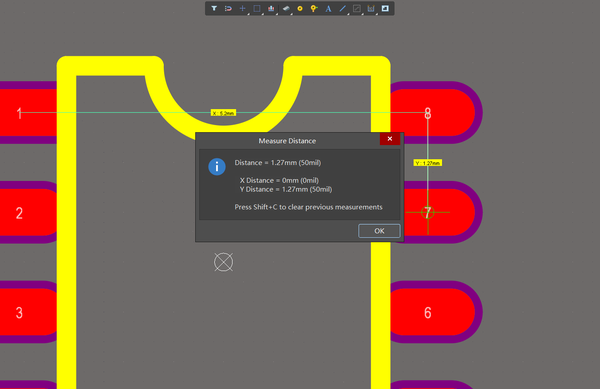Click the Distance = 1.27mm (50mil) text
Viewport: 600px width, 389px height.
[x=278, y=163]
